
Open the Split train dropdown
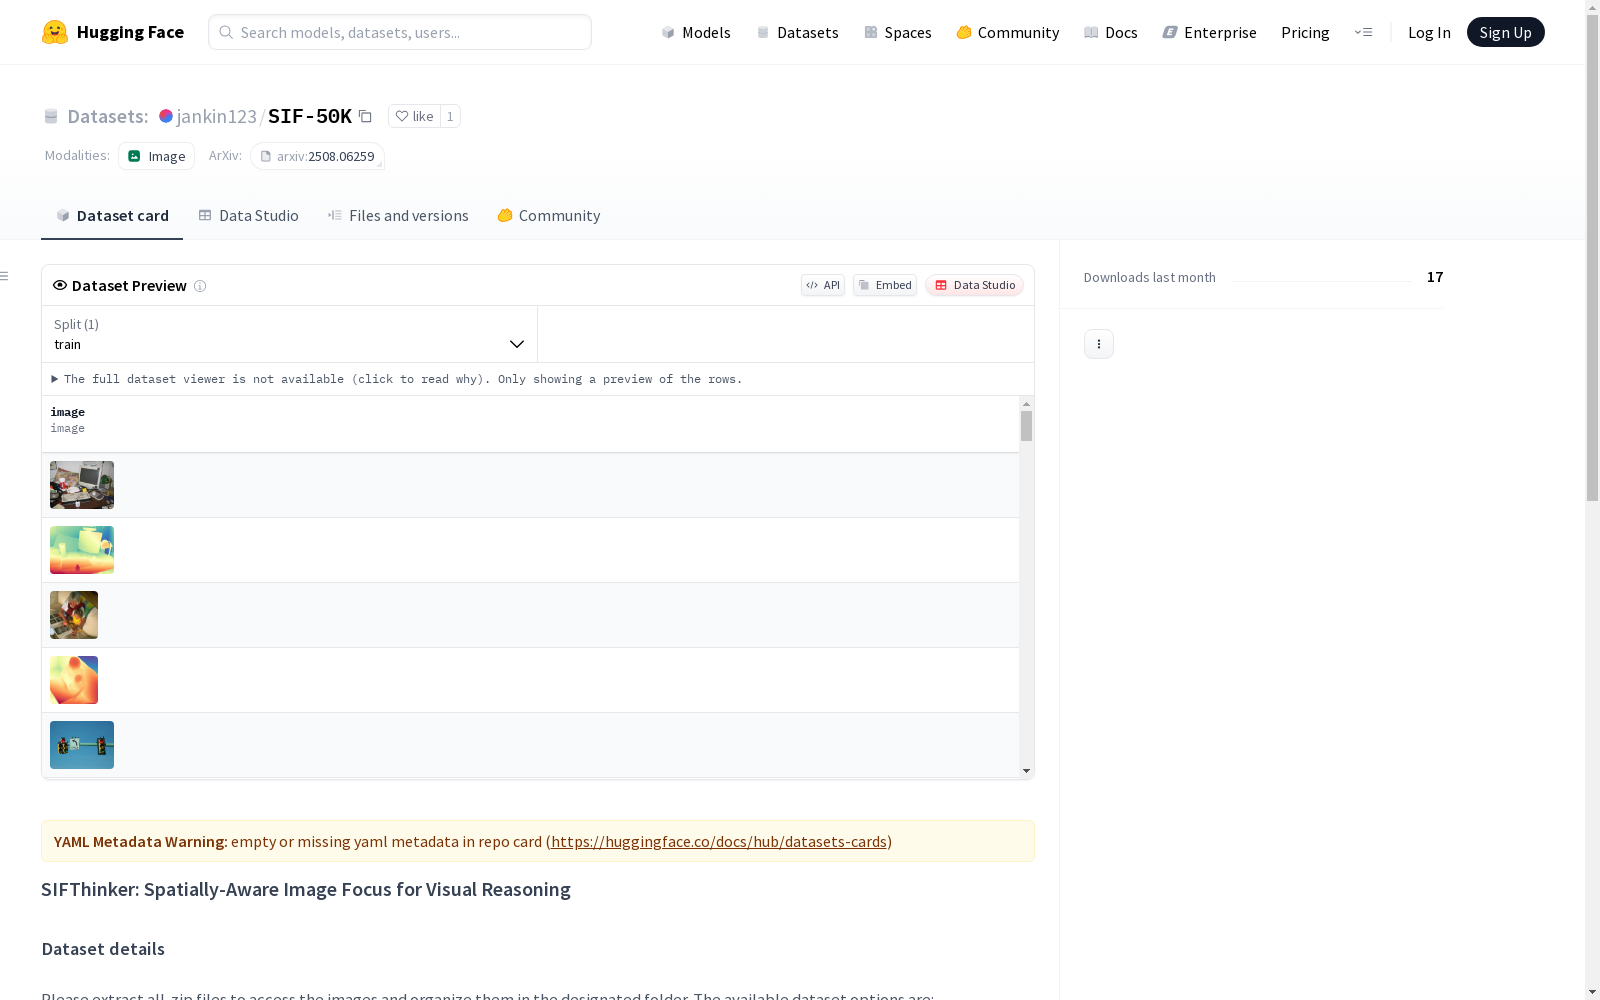pos(290,334)
